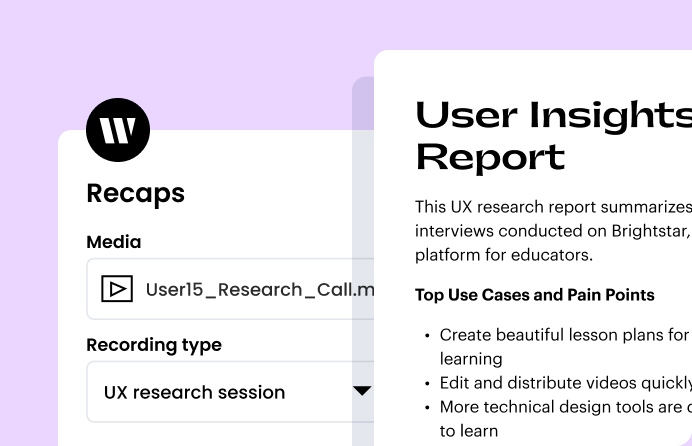Click the User Insights Report title
The image size is (692, 446).
[553, 135]
